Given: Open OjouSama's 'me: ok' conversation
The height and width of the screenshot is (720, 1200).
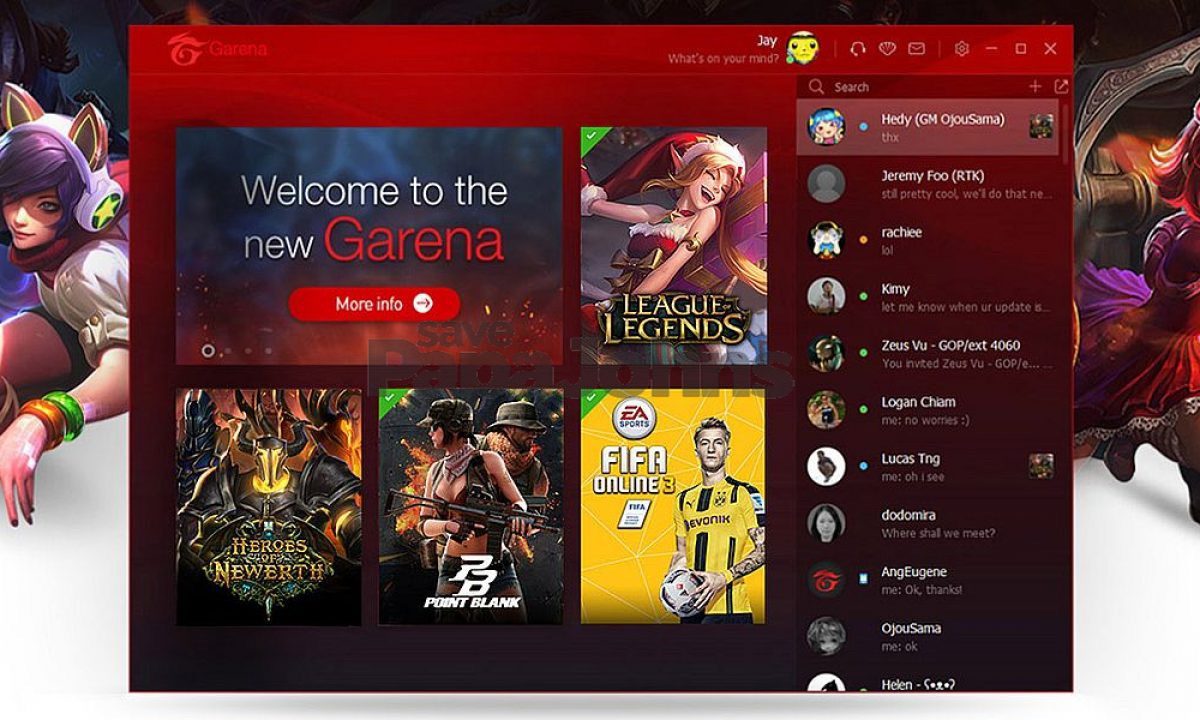Looking at the screenshot, I should [x=929, y=636].
